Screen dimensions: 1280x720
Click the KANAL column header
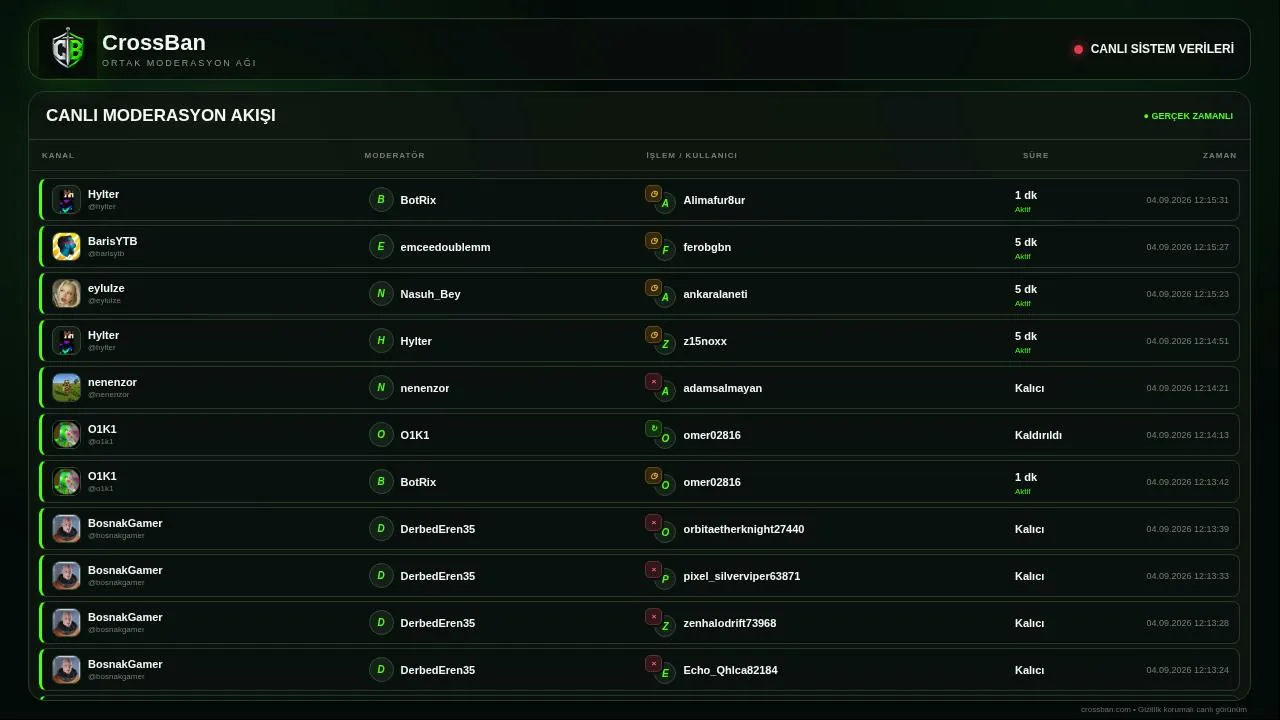(x=58, y=156)
